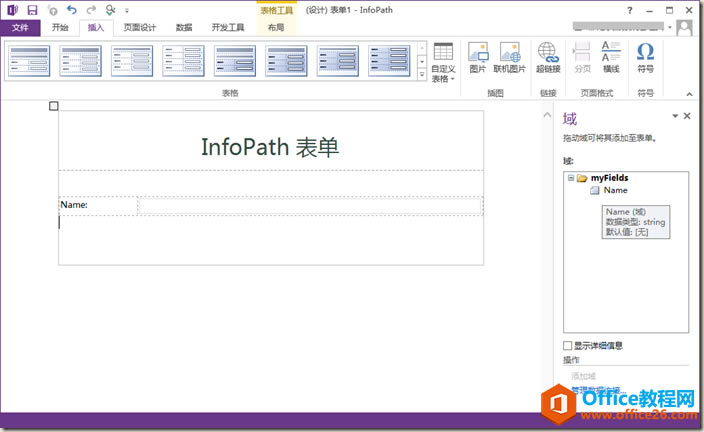
Task: Expand the table gallery more arrow
Action: (422, 75)
